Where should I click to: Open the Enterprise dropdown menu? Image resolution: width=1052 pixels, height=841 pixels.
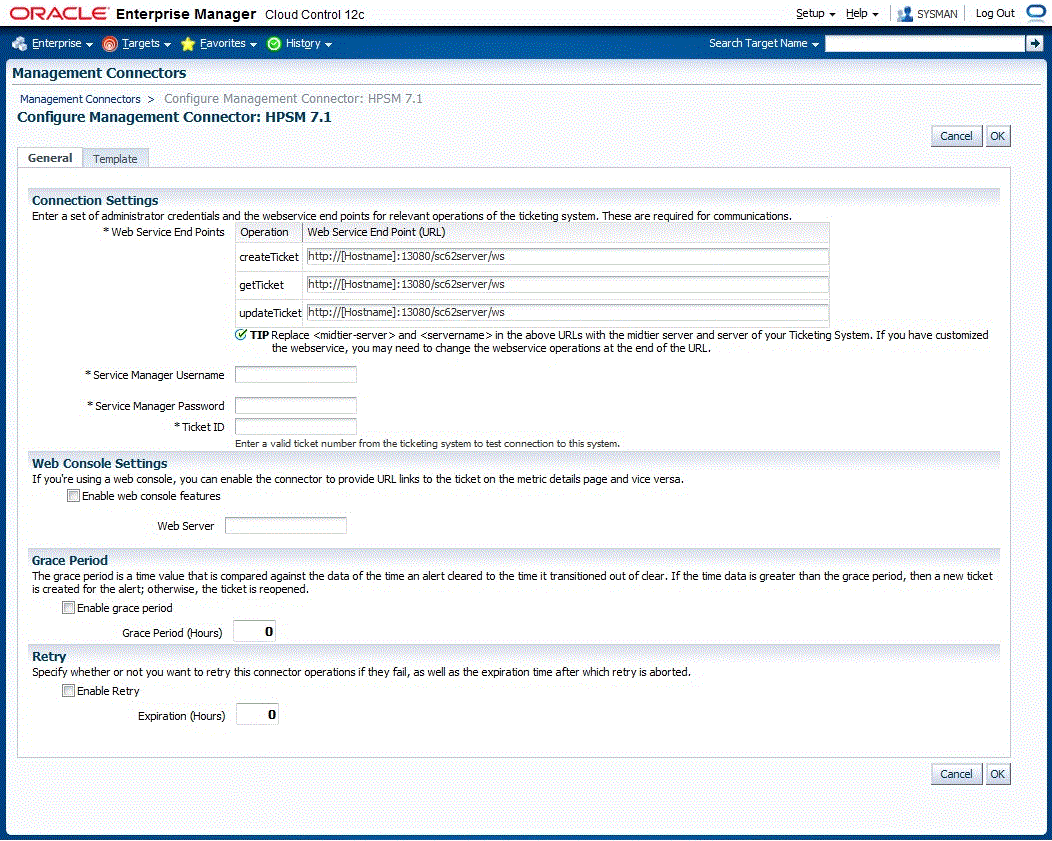[x=62, y=44]
